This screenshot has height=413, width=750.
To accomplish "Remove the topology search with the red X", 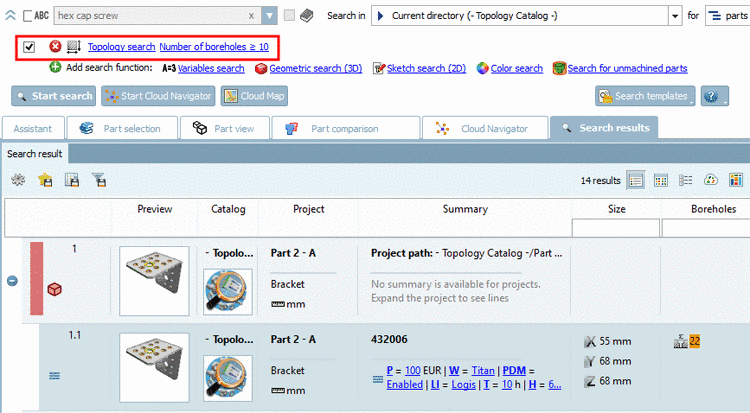I will 55,46.
